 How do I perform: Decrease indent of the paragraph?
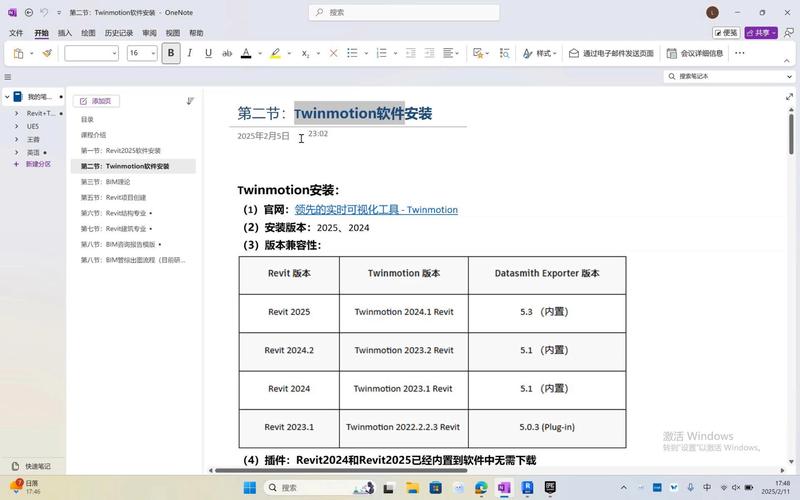tap(410, 53)
